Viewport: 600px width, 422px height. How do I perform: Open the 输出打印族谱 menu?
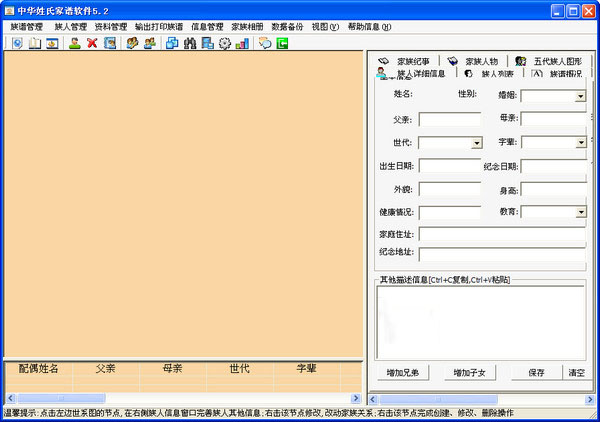159,27
